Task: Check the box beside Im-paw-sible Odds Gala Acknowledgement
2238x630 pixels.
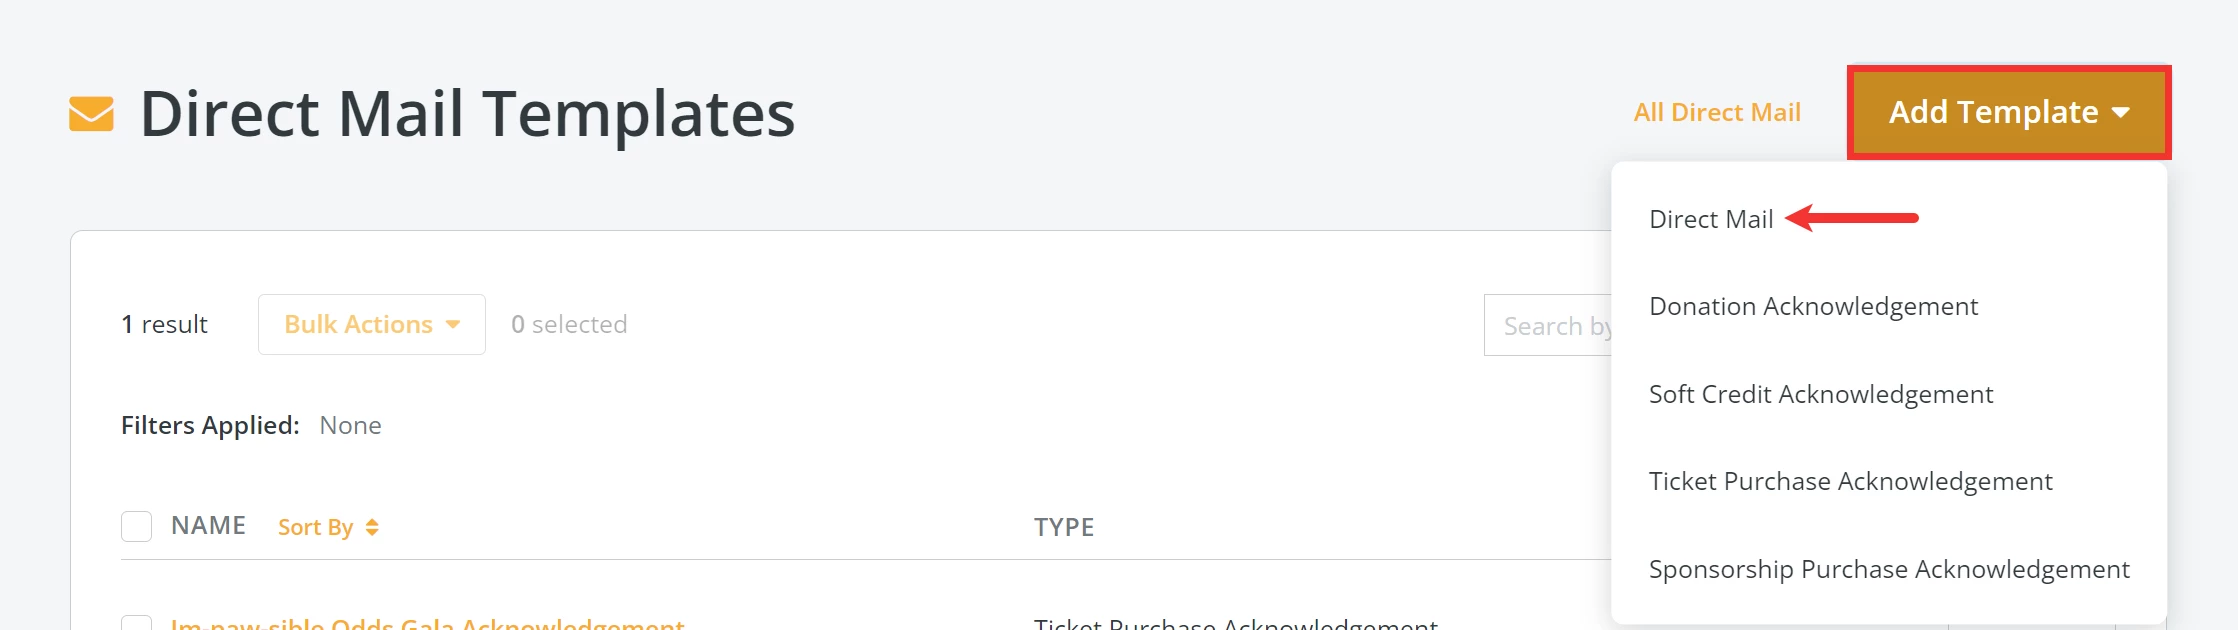Action: pyautogui.click(x=136, y=625)
